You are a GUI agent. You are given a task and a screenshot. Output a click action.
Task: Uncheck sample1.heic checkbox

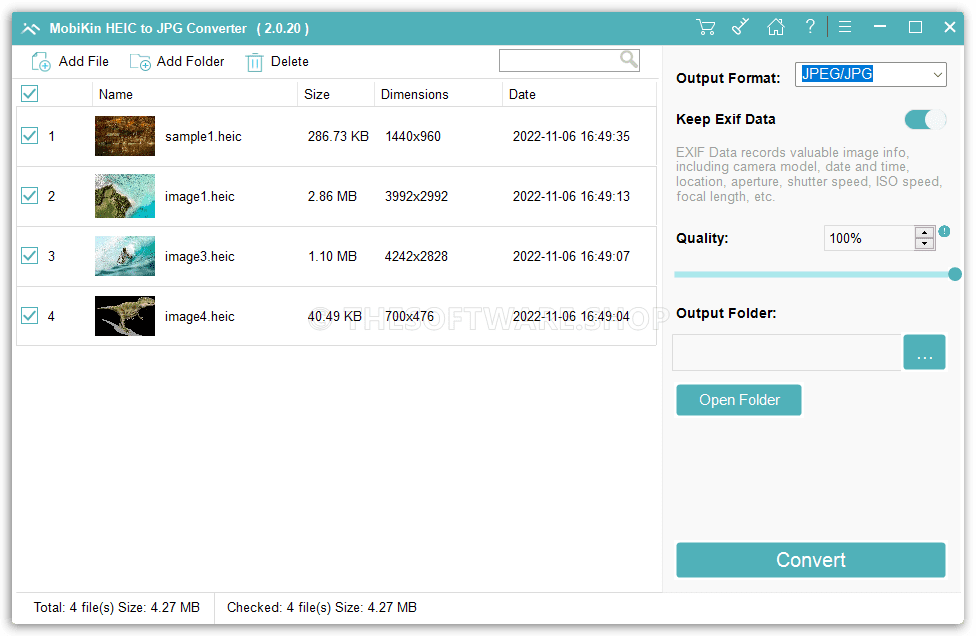[29, 136]
